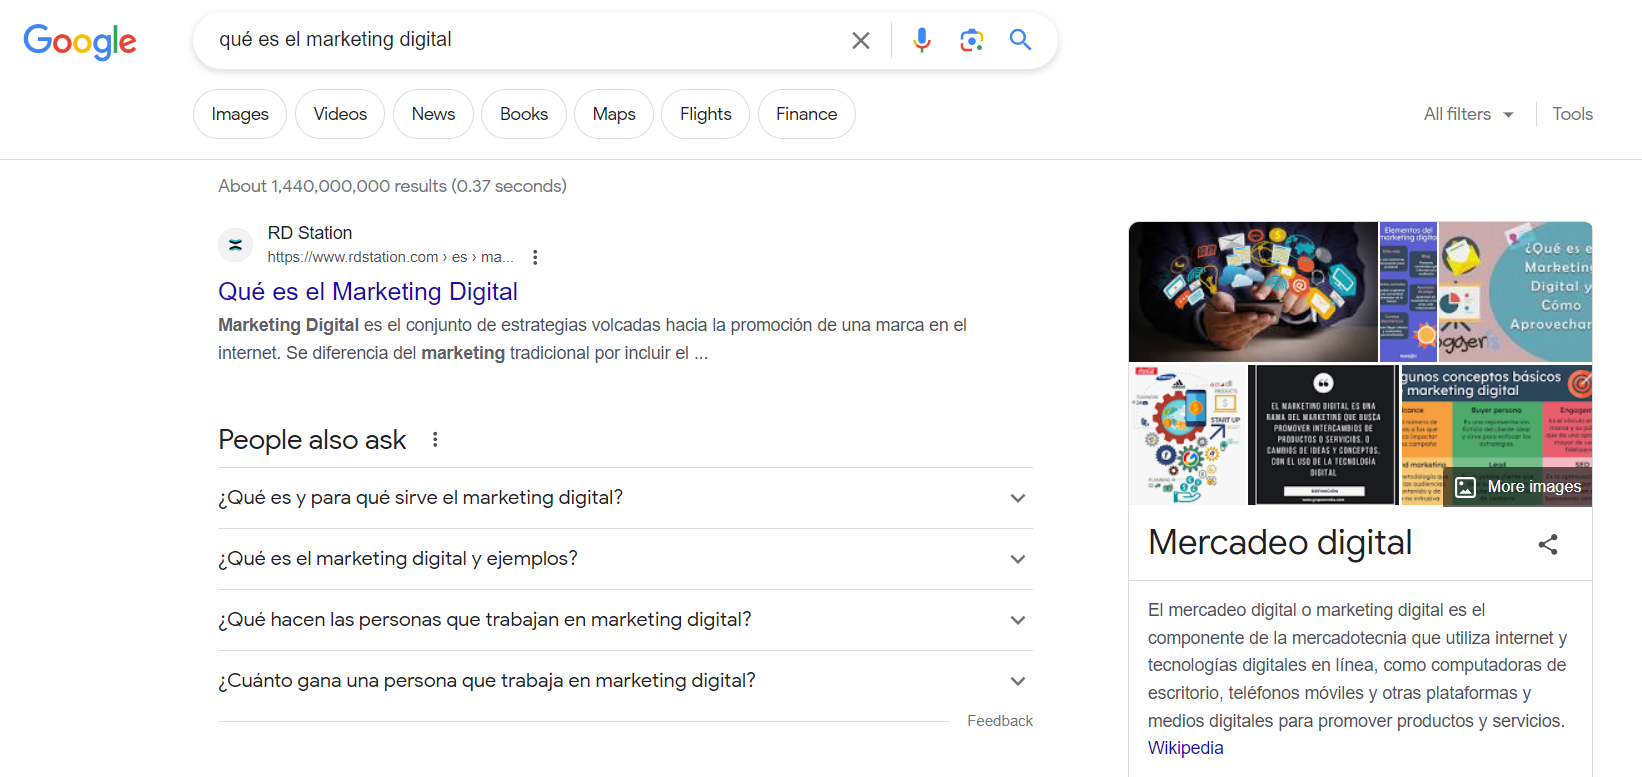The height and width of the screenshot is (777, 1642).
Task: Open the '¿Qué es Marketing Digital y Cómo Aprovechar' image
Action: [x=1515, y=292]
